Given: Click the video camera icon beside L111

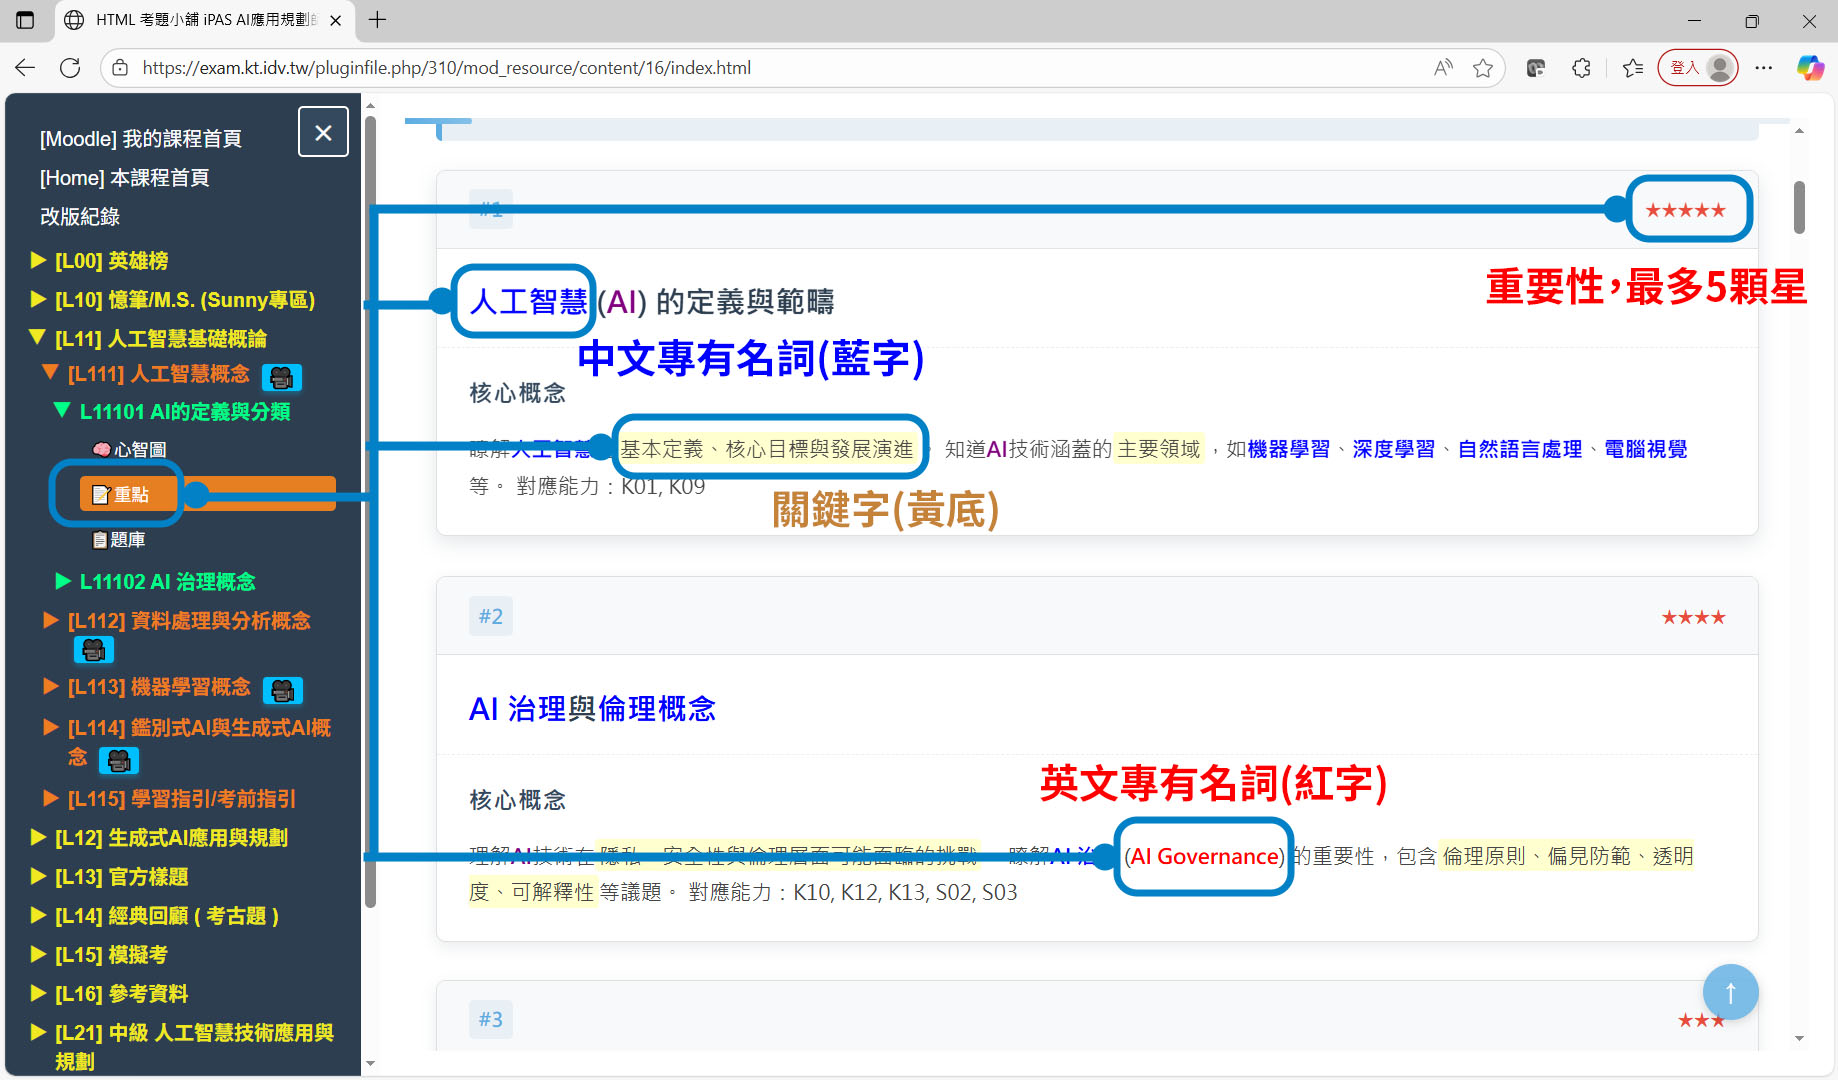Looking at the screenshot, I should click(282, 377).
